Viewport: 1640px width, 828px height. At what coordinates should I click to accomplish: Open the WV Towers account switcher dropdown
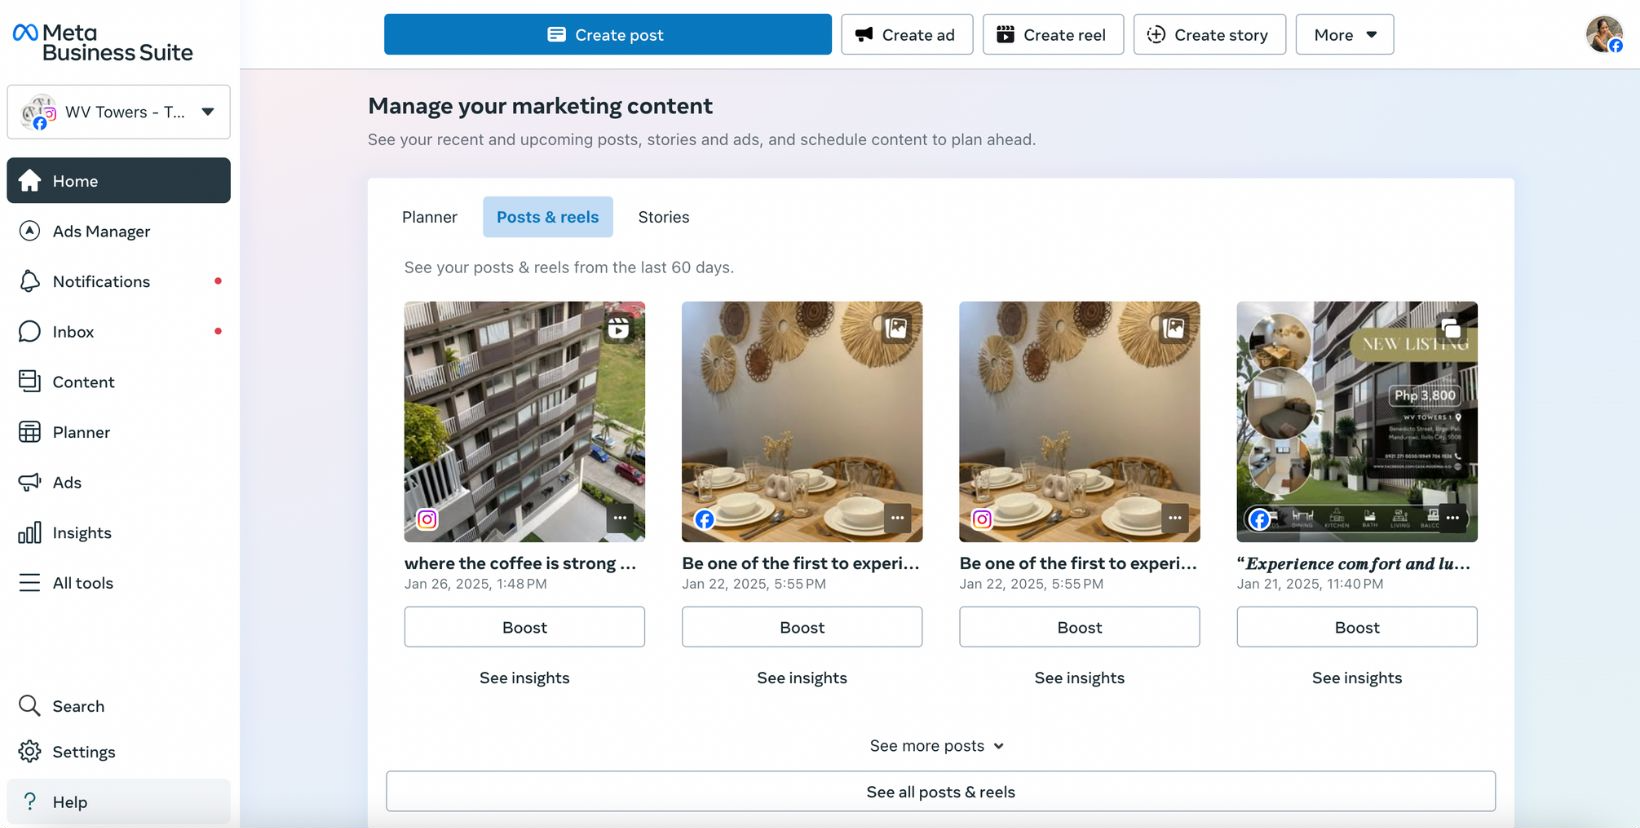tap(119, 112)
